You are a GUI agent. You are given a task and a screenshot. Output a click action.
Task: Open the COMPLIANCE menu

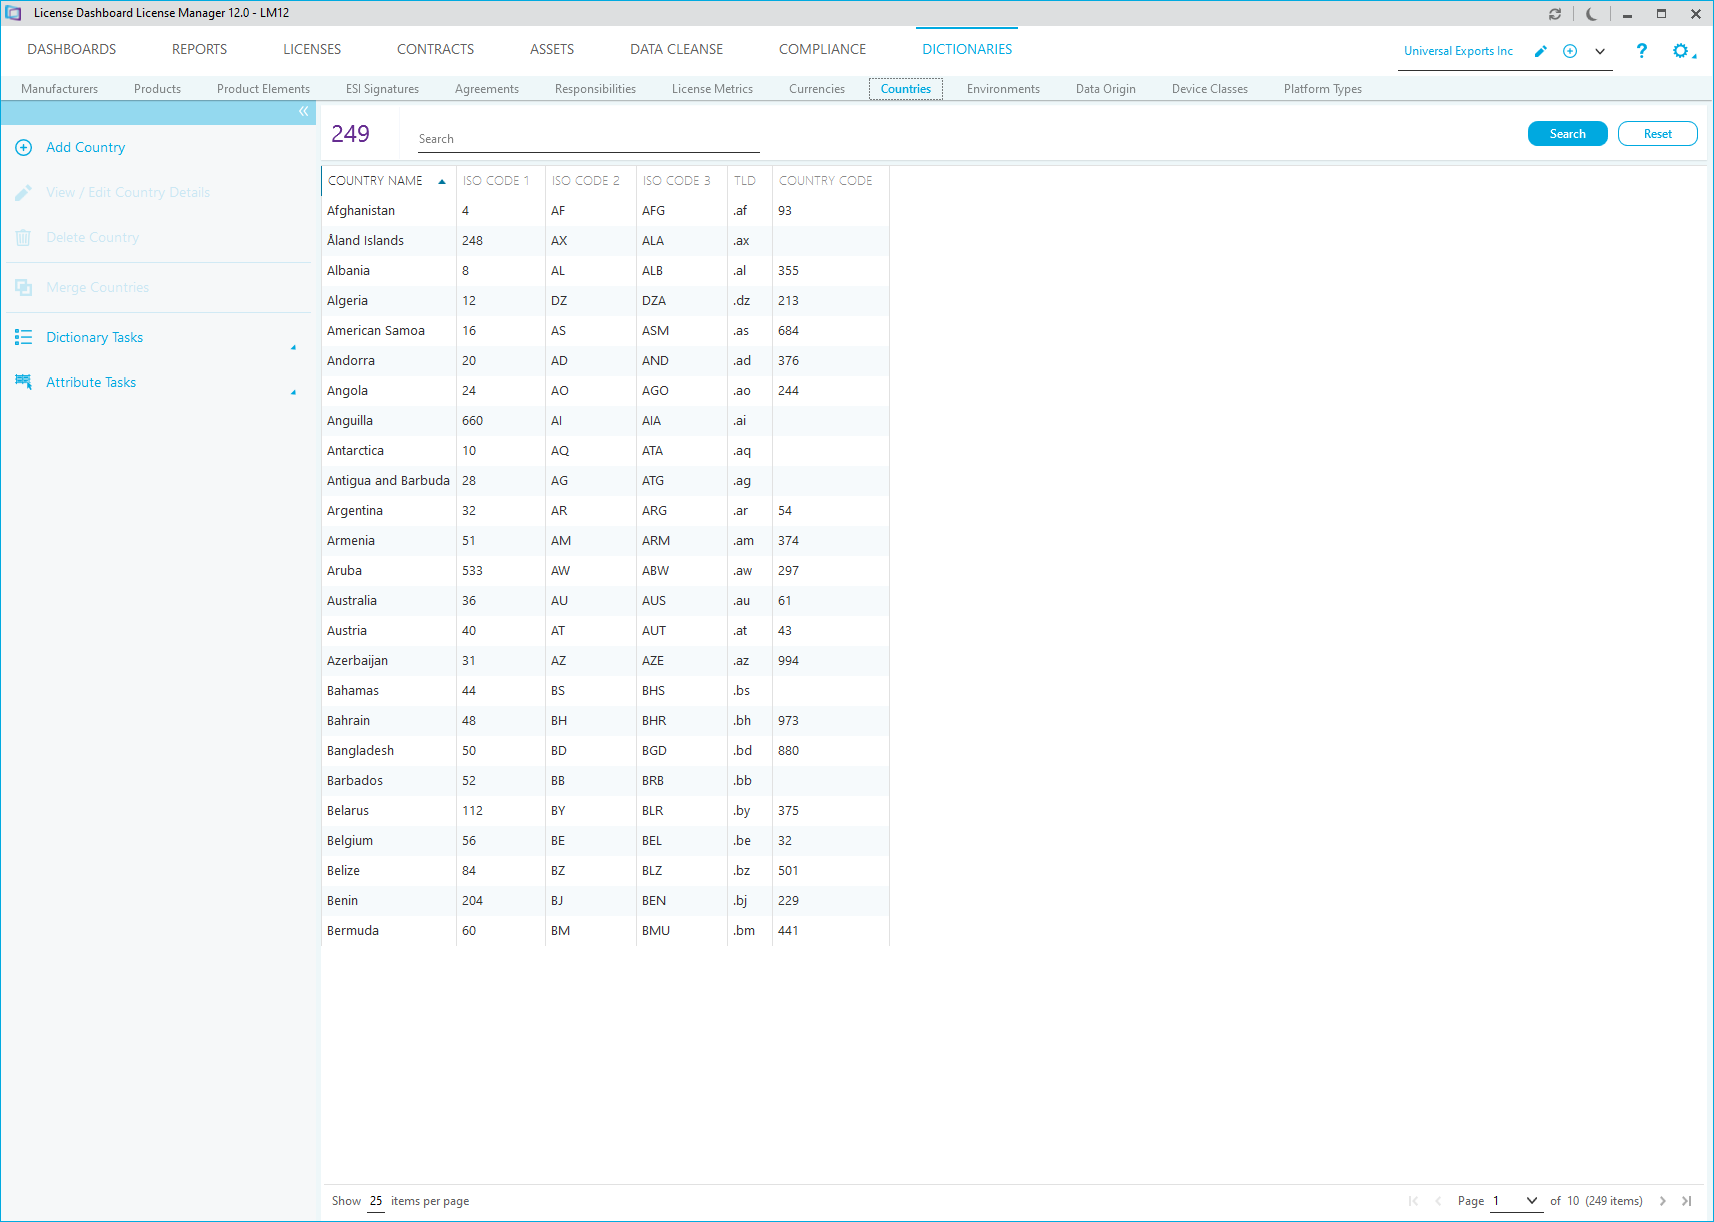coord(822,50)
